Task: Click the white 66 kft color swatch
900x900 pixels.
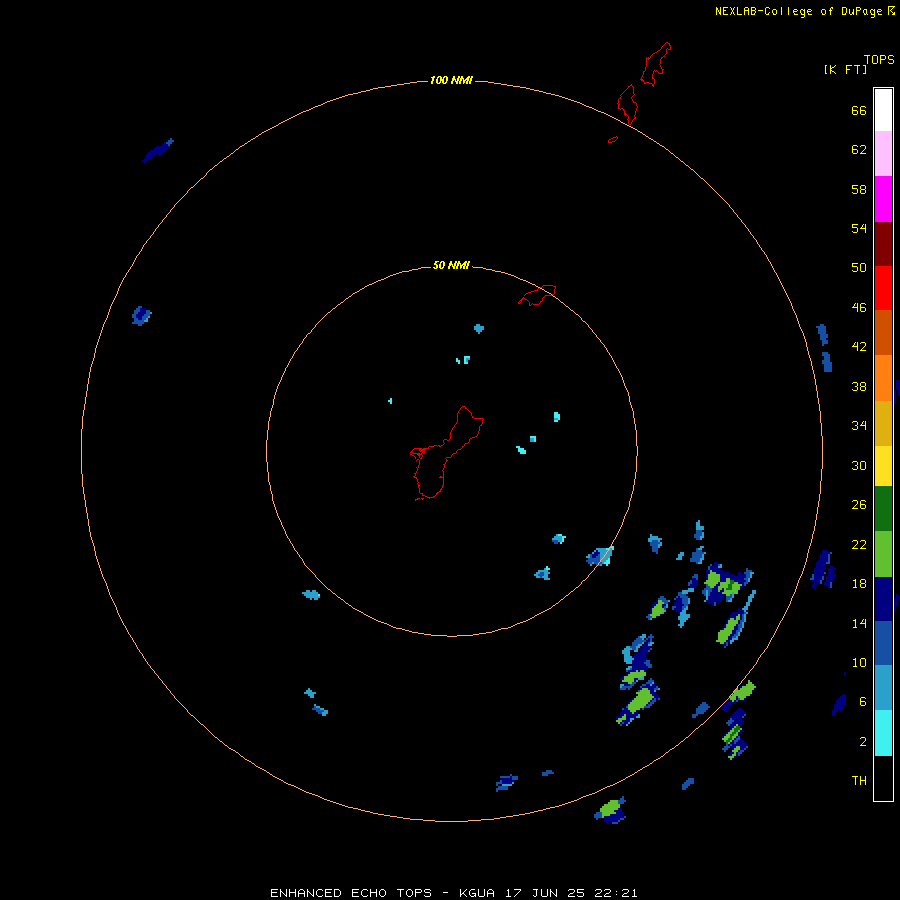Action: click(x=883, y=110)
